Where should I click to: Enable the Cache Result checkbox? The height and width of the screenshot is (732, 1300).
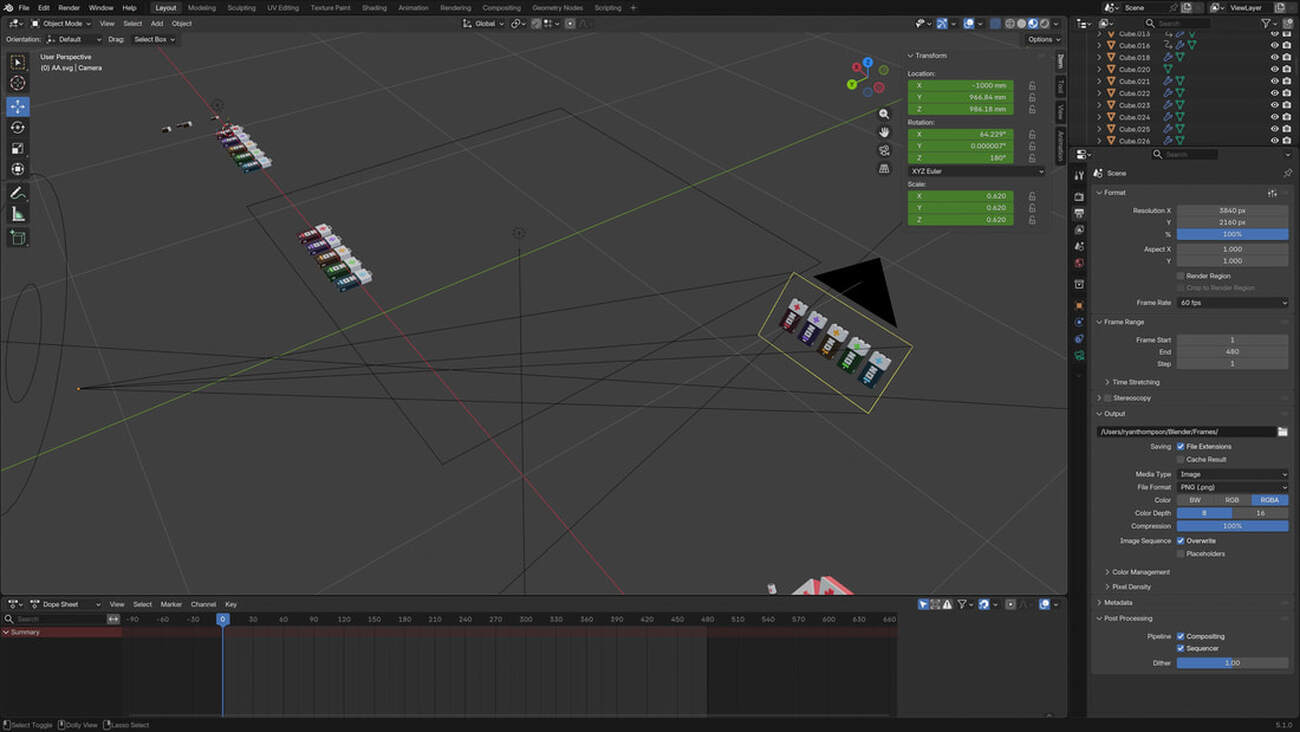click(x=1181, y=460)
